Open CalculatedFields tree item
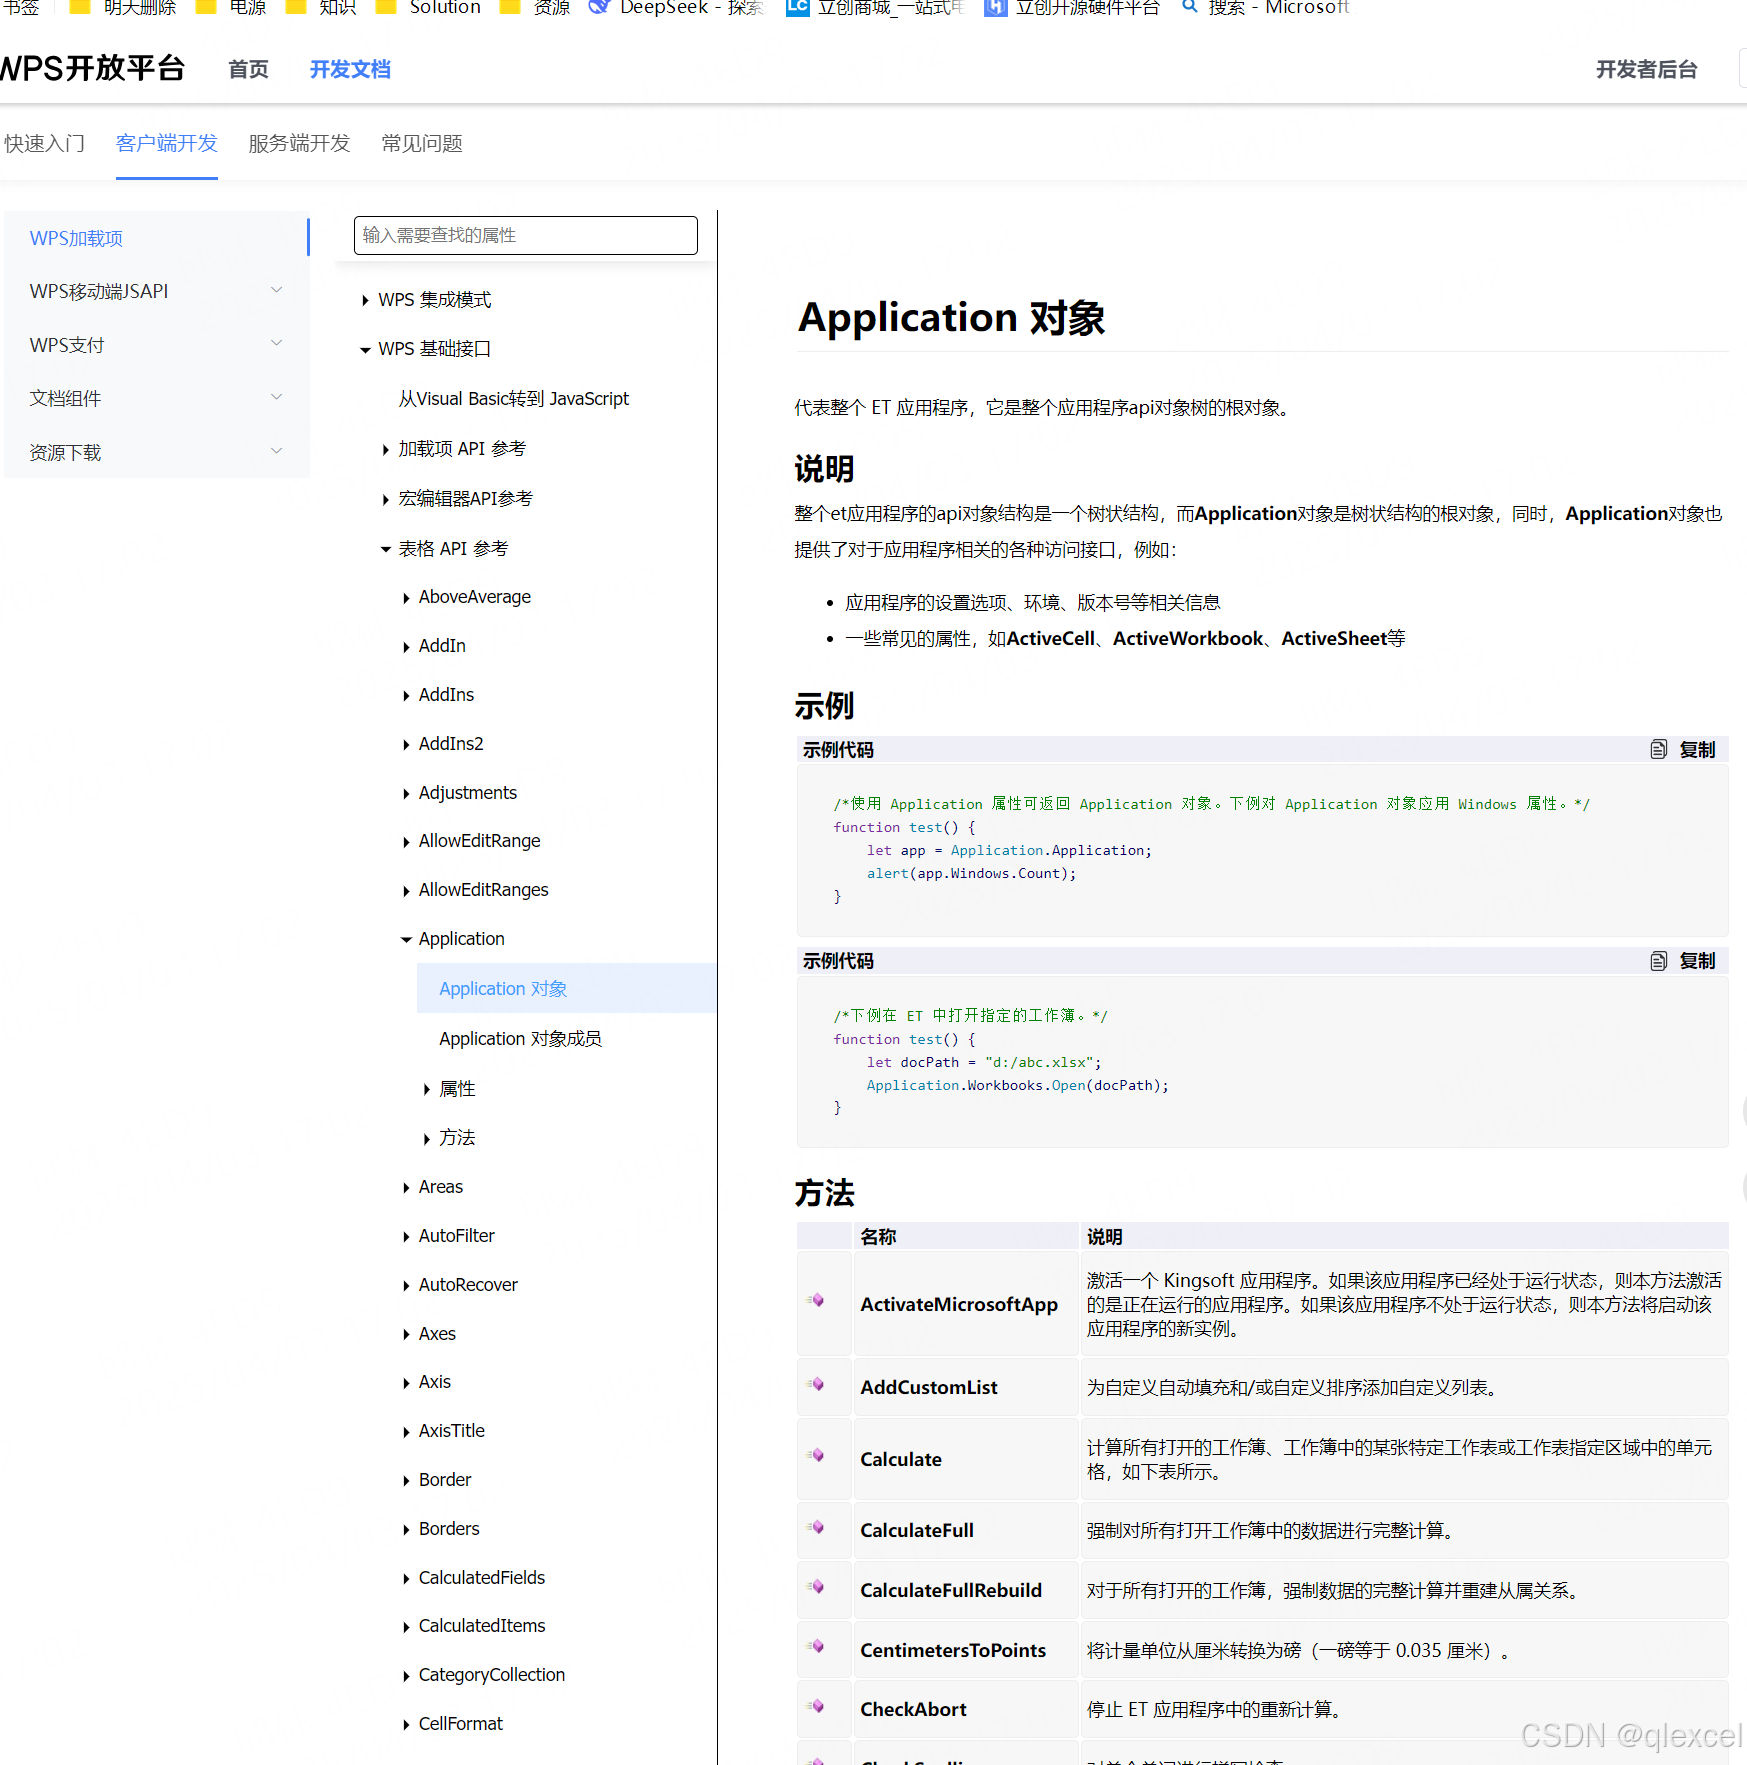Image resolution: width=1747 pixels, height=1765 pixels. point(481,1577)
